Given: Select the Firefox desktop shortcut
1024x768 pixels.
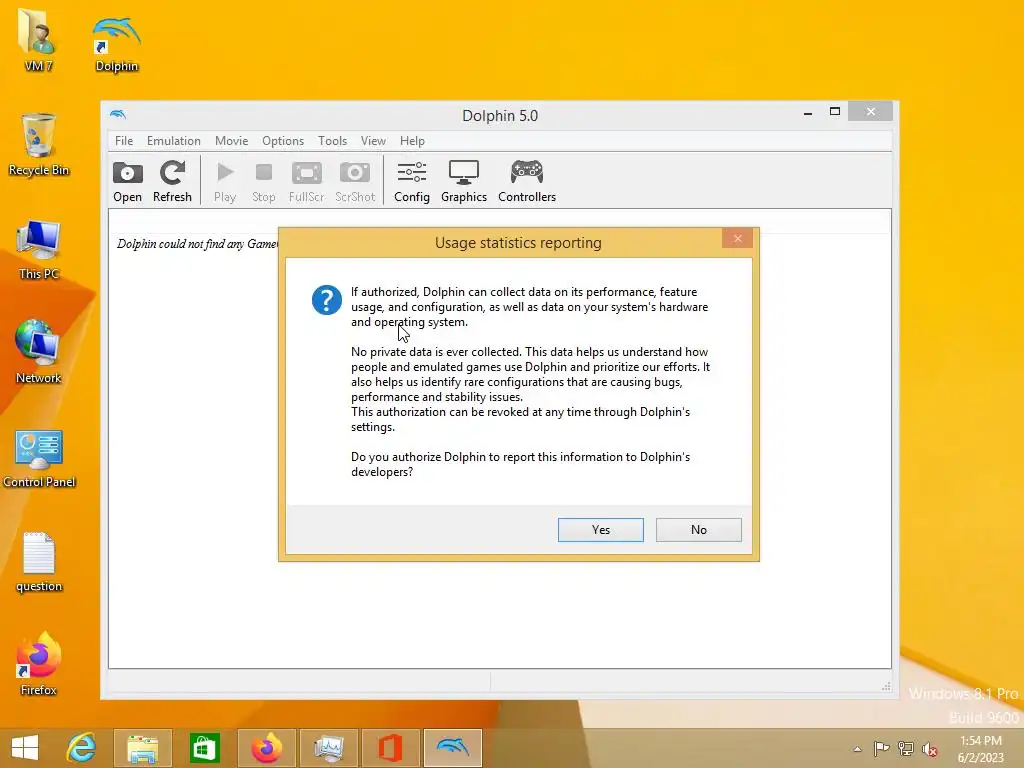Looking at the screenshot, I should coord(39,664).
